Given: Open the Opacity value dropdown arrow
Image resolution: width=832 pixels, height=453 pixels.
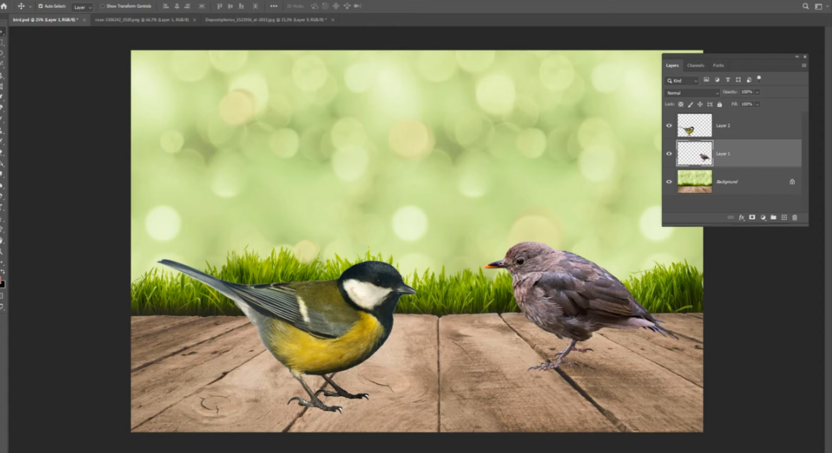Looking at the screenshot, I should click(x=758, y=92).
